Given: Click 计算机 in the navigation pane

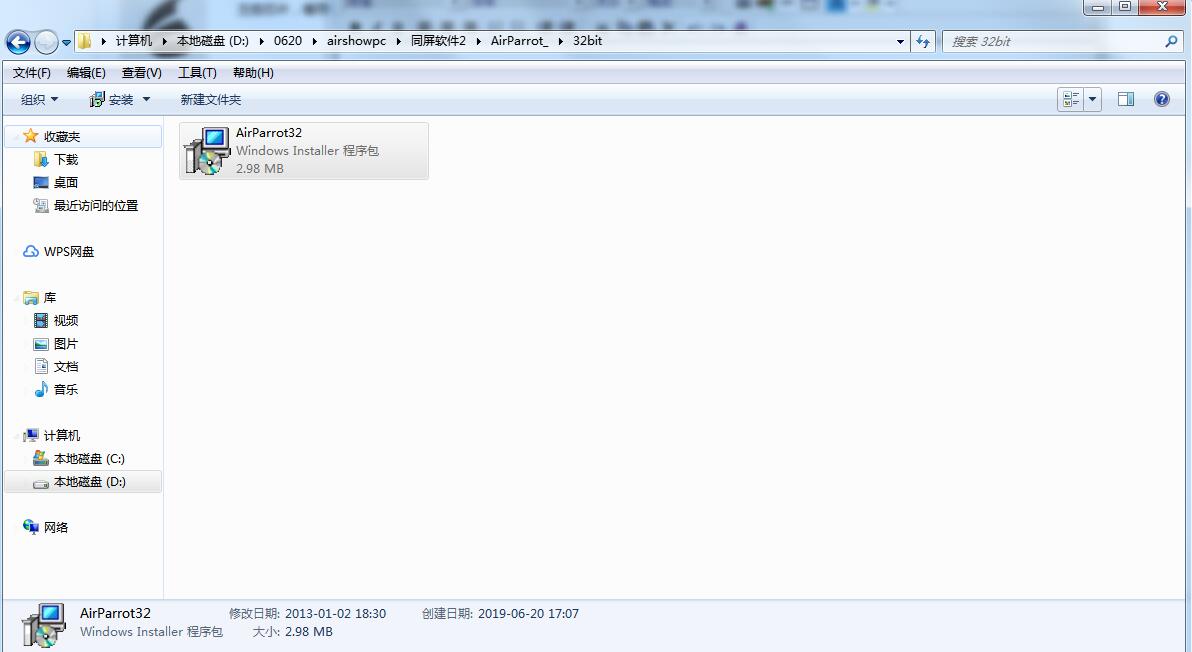Looking at the screenshot, I should [62, 435].
